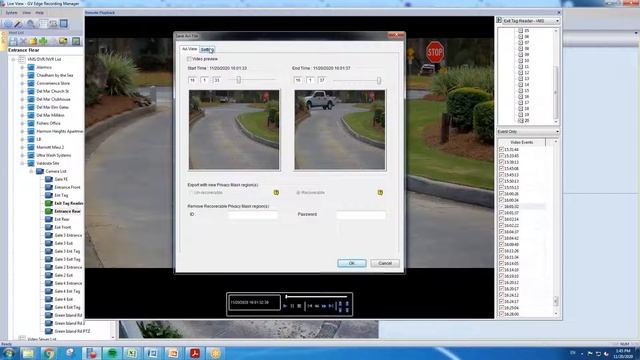Toggle the 15:31:46 video event checkbox
640x360 pixels.
point(501,149)
